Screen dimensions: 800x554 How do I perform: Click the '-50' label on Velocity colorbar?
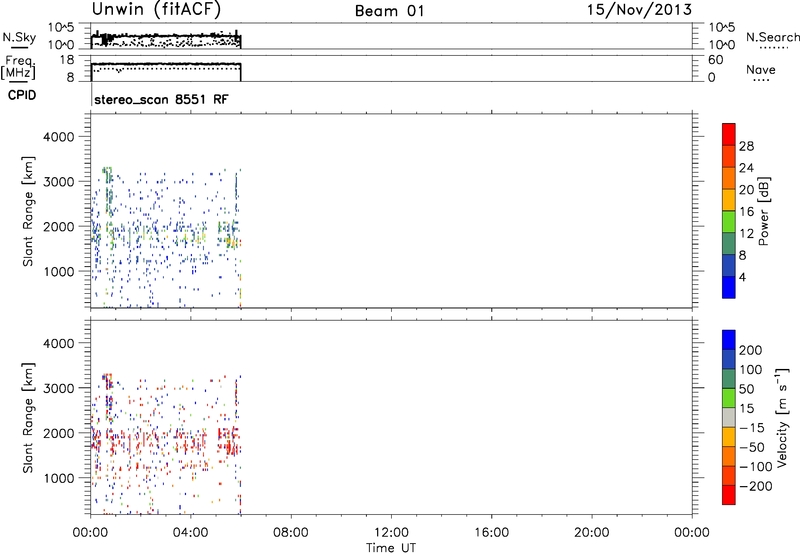[751, 447]
